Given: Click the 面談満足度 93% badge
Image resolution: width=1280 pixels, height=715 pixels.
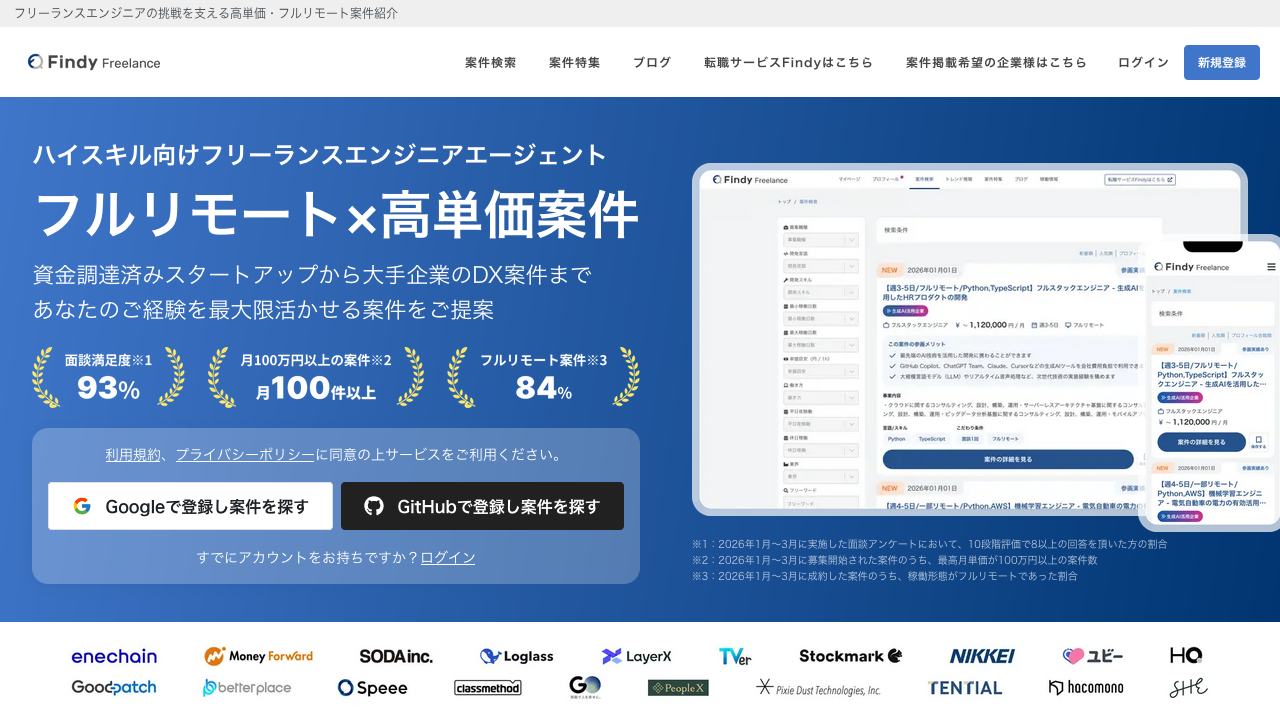Looking at the screenshot, I should tap(108, 377).
